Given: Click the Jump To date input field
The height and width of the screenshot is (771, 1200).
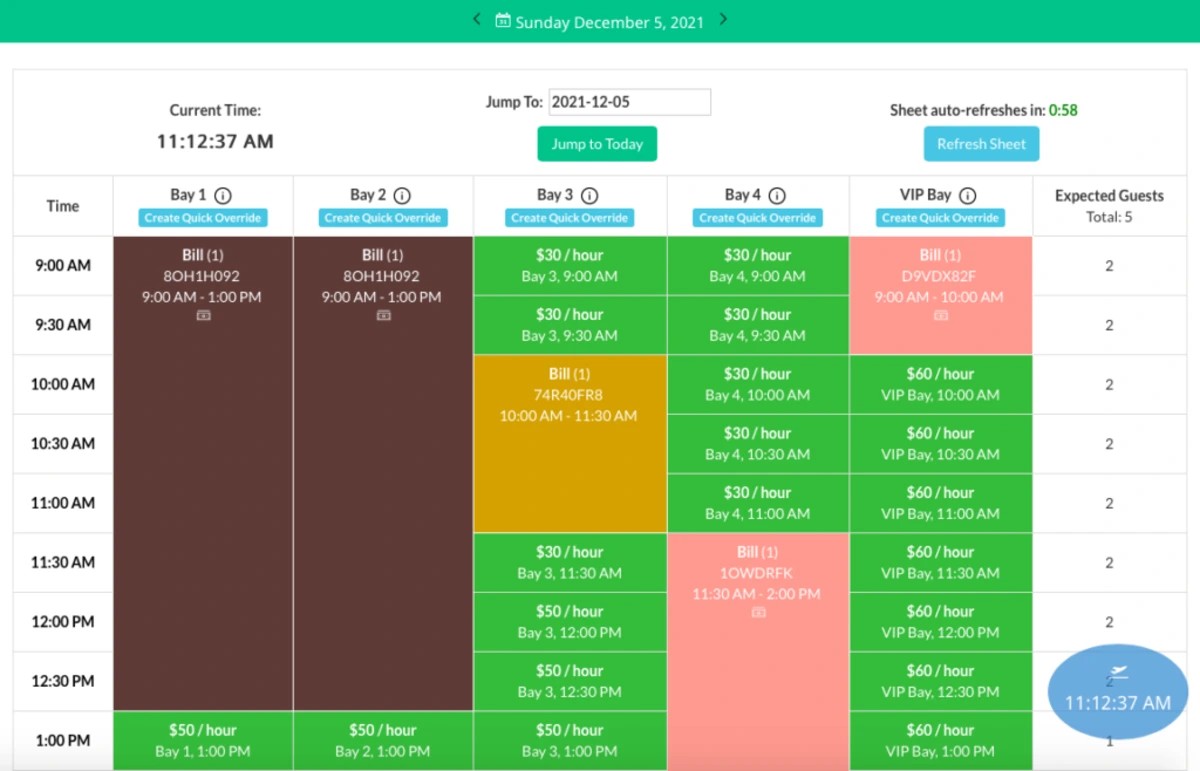Looking at the screenshot, I should point(630,101).
